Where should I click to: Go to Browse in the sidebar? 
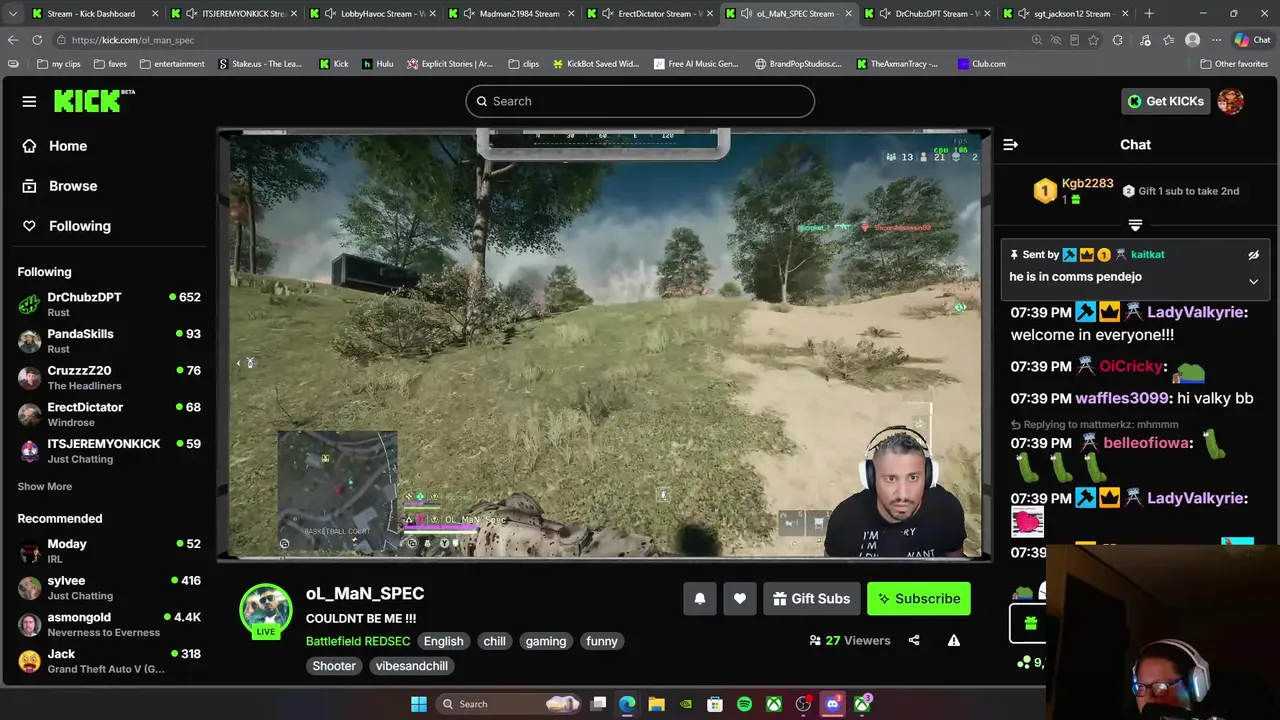point(73,186)
